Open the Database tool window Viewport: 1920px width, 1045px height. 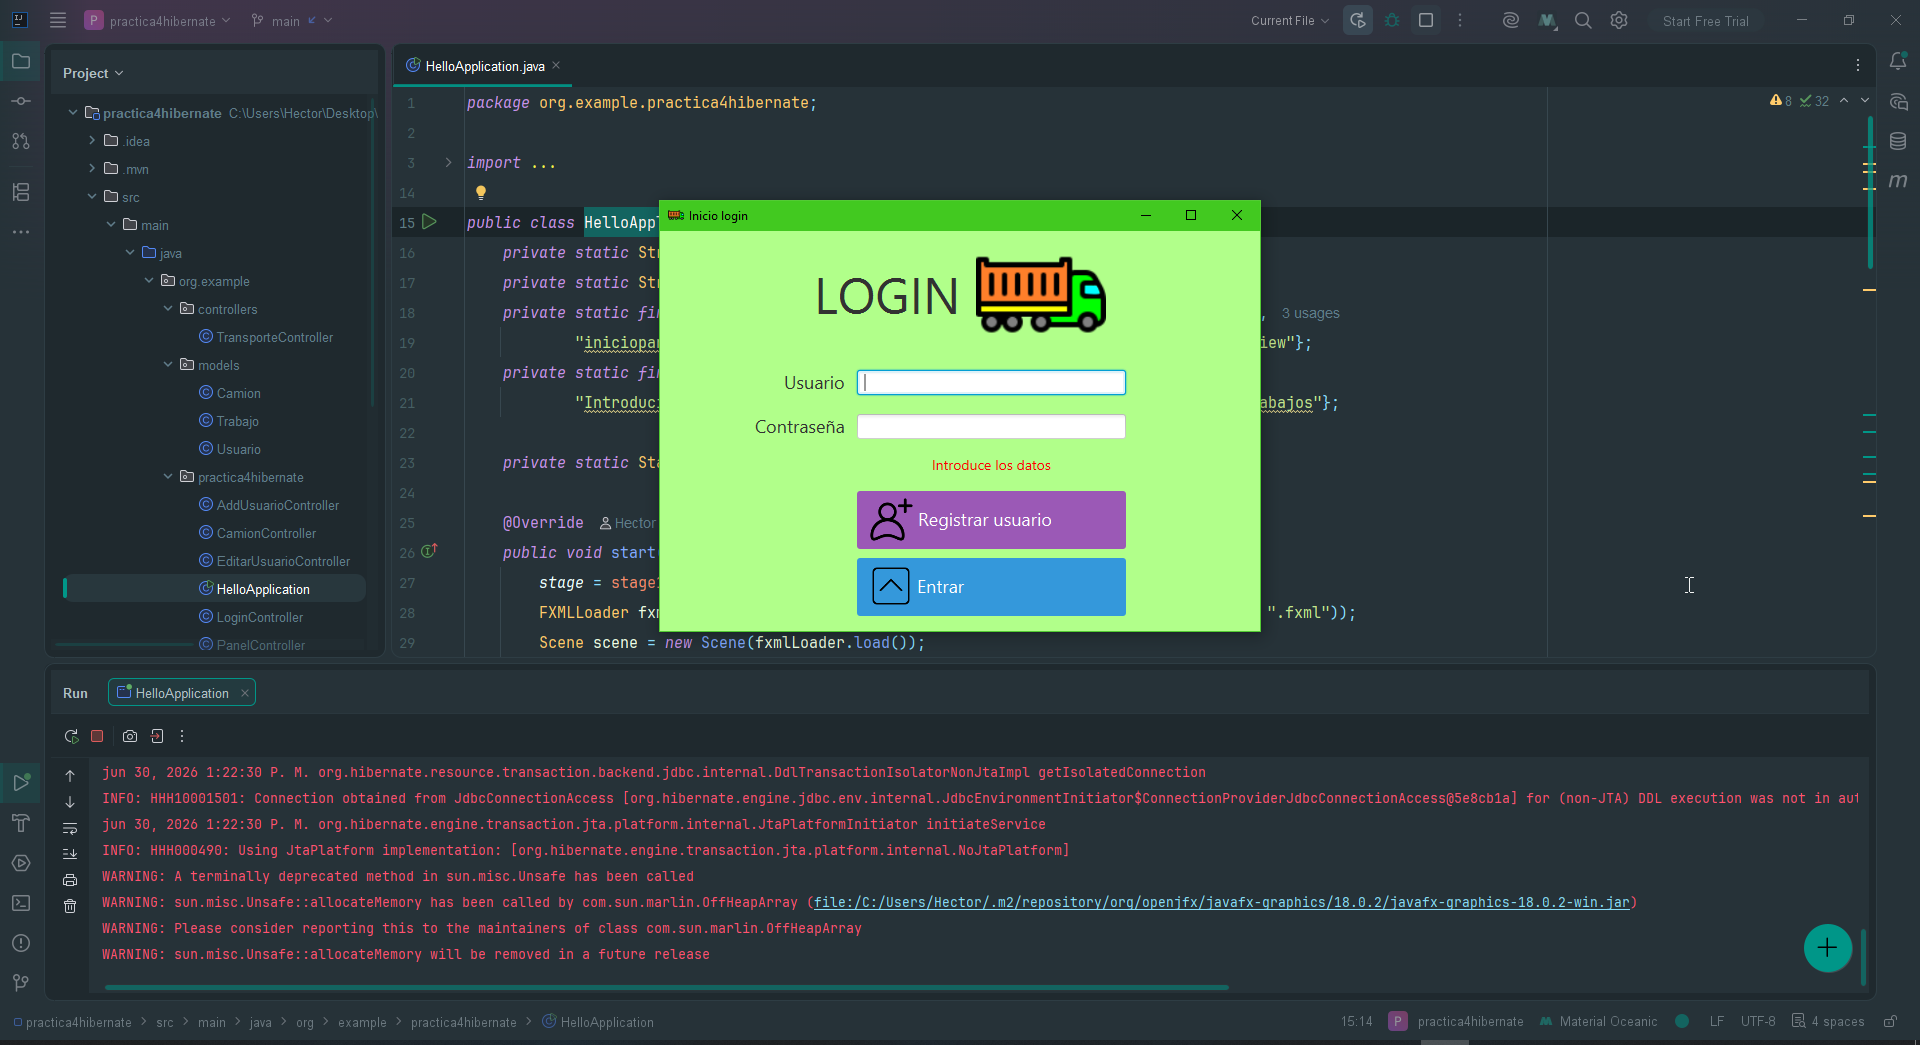point(1898,141)
